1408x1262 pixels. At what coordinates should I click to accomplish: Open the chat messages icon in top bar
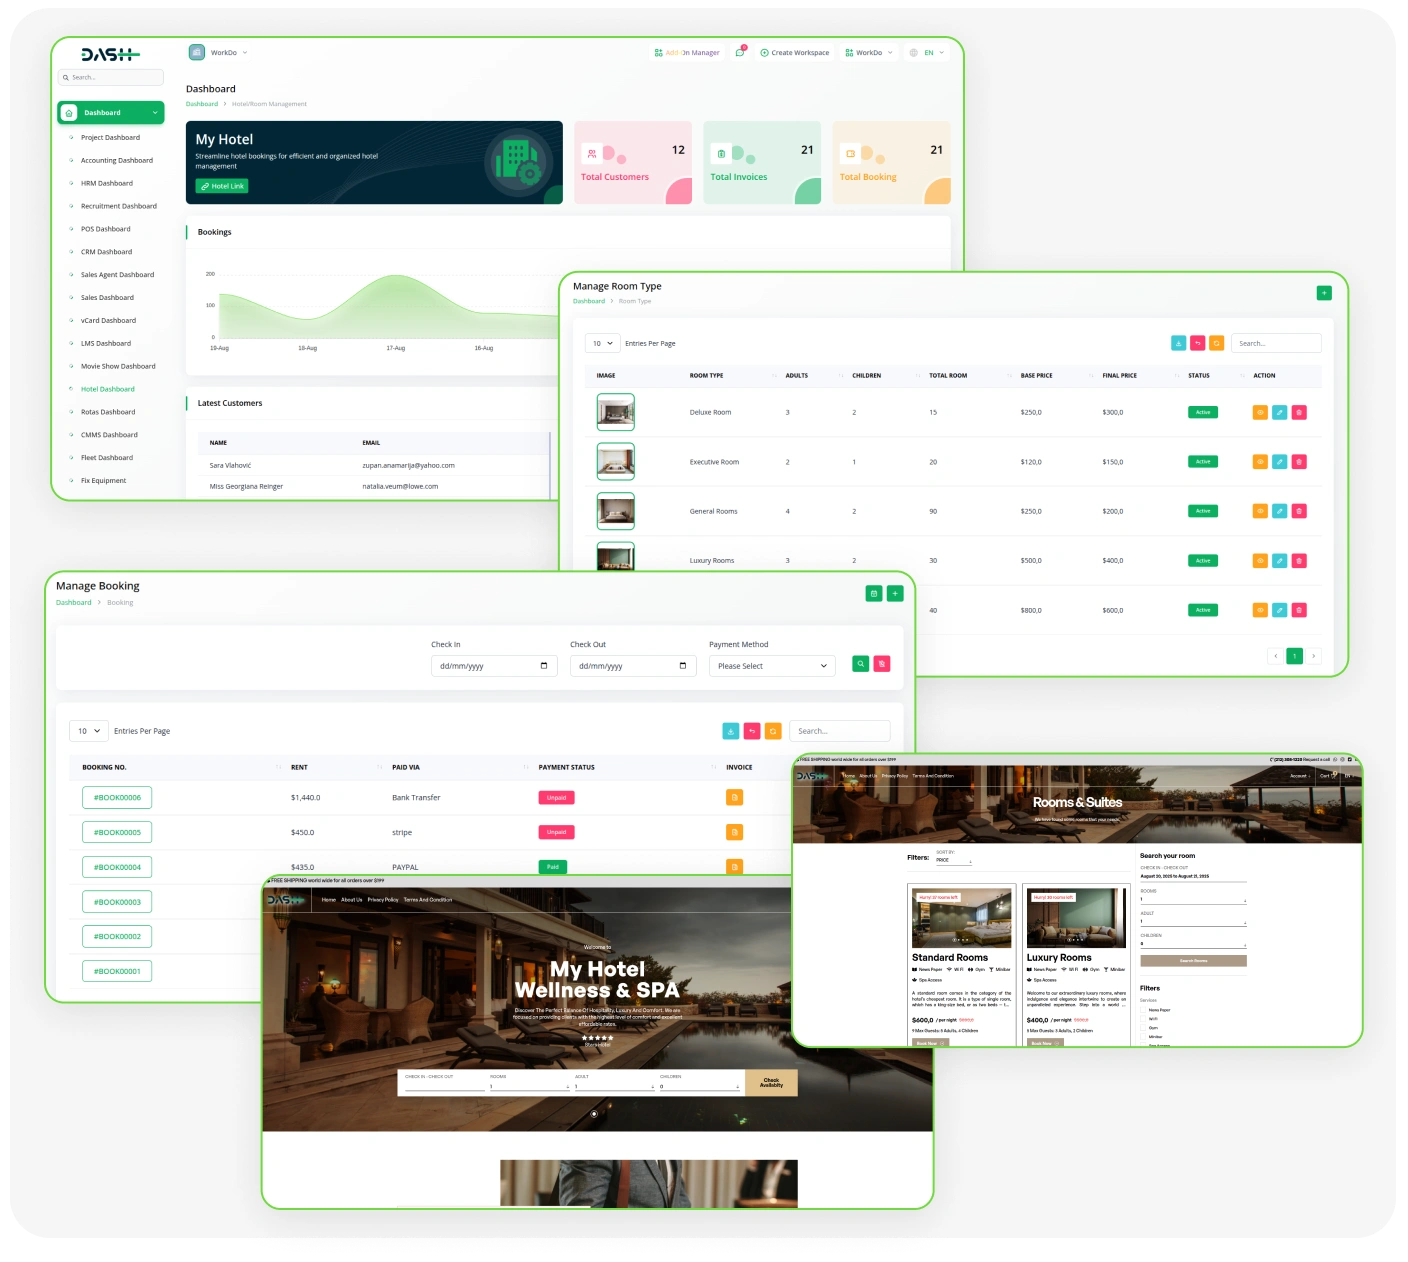coord(740,53)
